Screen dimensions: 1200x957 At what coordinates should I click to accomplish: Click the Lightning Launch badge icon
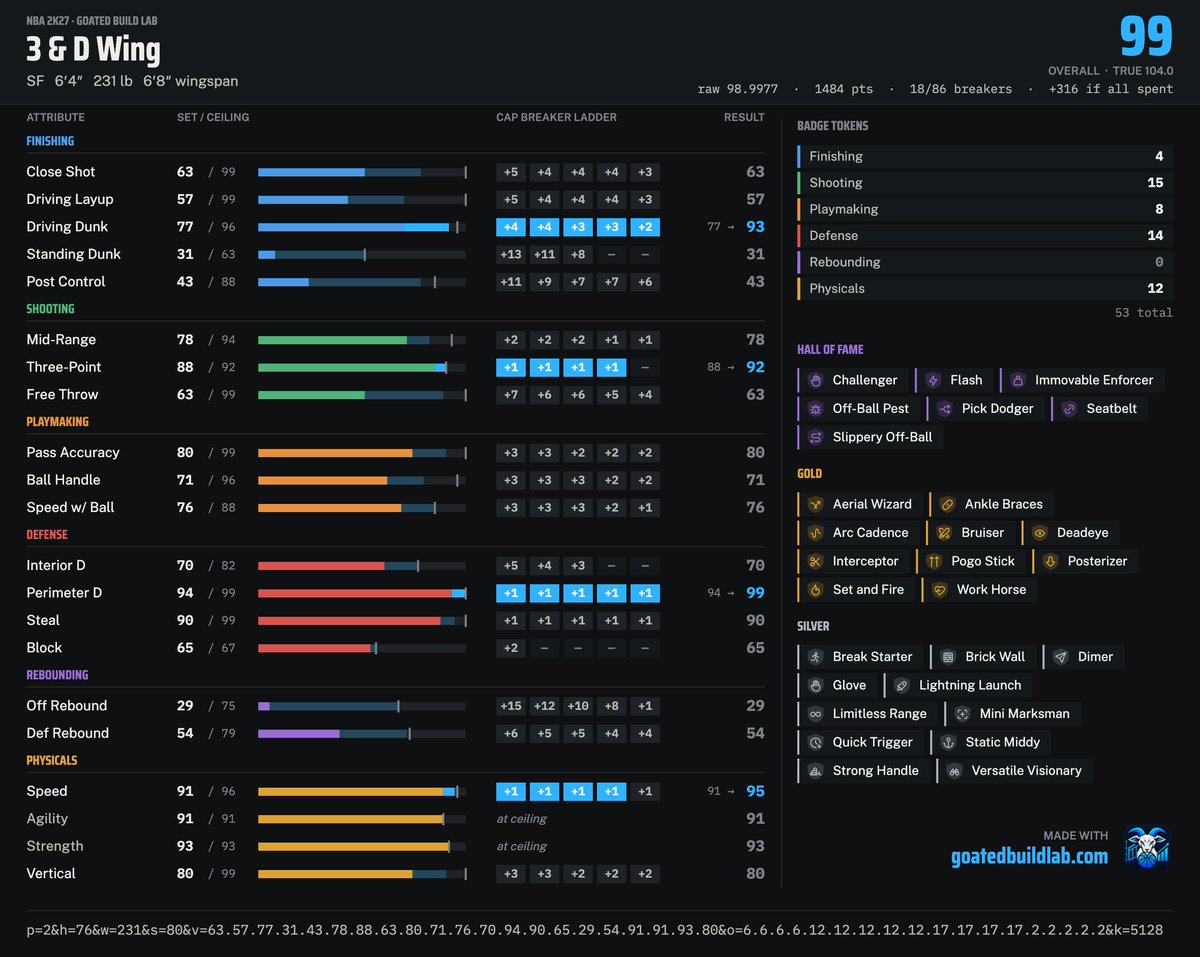click(x=902, y=685)
